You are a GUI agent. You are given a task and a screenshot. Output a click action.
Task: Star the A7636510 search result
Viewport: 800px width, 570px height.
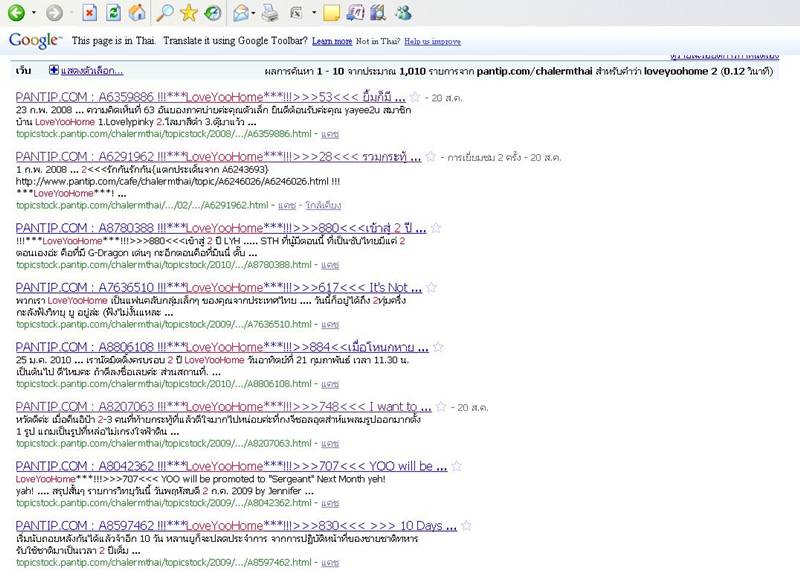point(432,288)
